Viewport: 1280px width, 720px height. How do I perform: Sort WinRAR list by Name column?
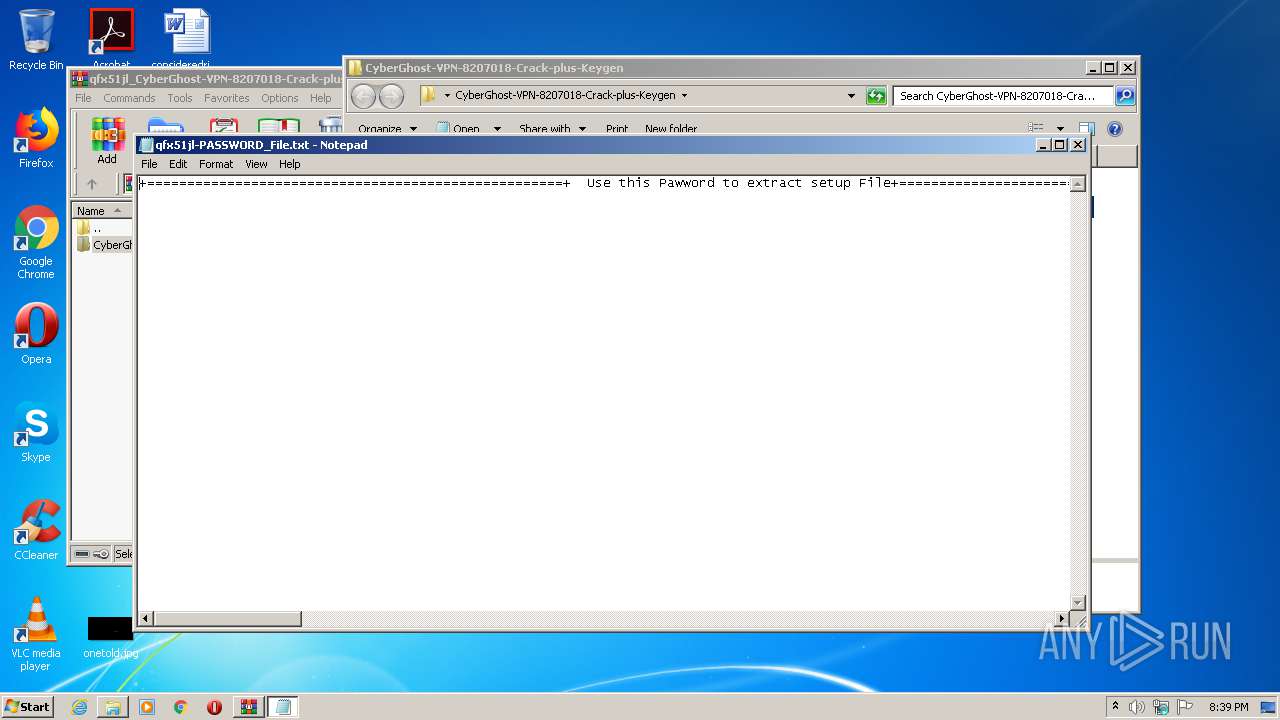tap(102, 211)
